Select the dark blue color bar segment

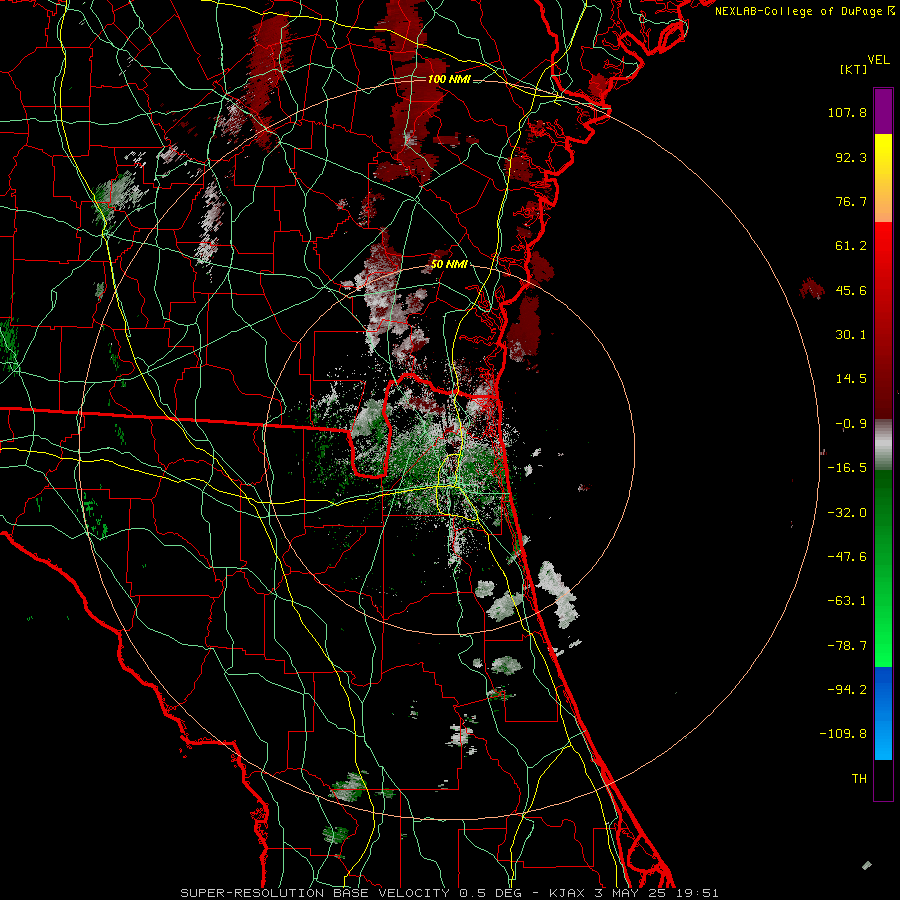point(883,689)
